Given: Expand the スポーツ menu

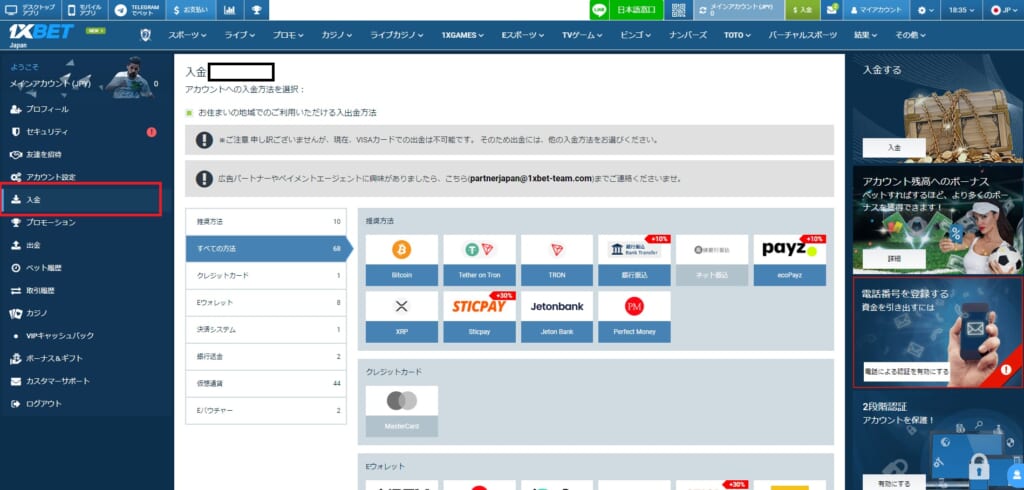Looking at the screenshot, I should pyautogui.click(x=187, y=35).
